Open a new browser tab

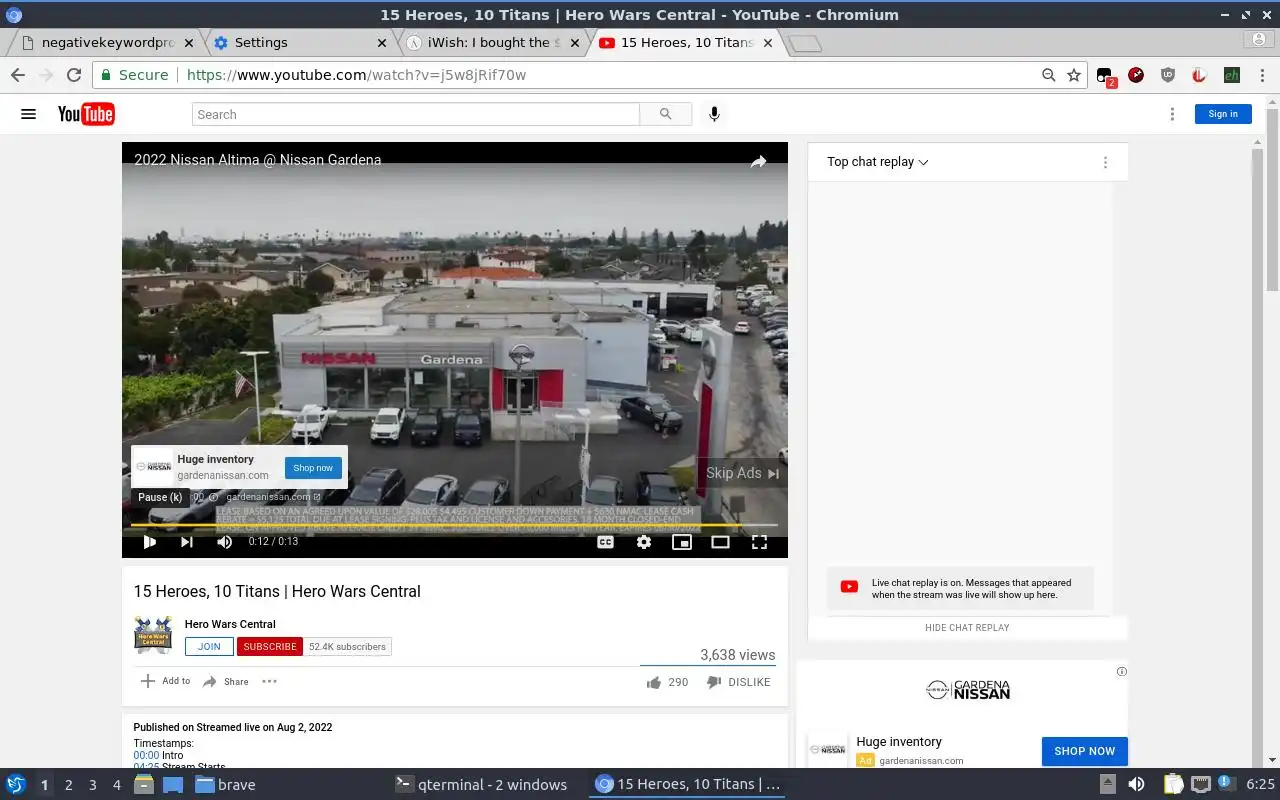[805, 44]
